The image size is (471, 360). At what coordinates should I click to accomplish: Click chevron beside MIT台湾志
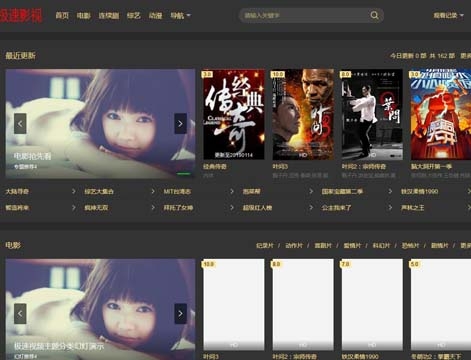(x=232, y=191)
